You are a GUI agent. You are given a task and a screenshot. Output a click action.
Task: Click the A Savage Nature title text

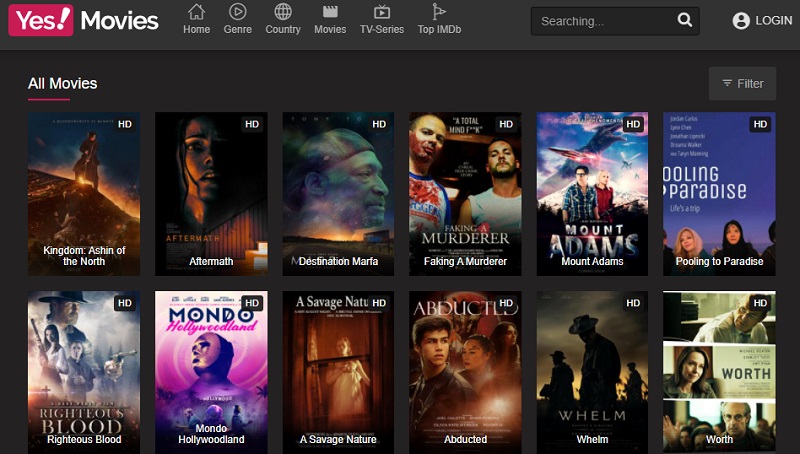(338, 439)
